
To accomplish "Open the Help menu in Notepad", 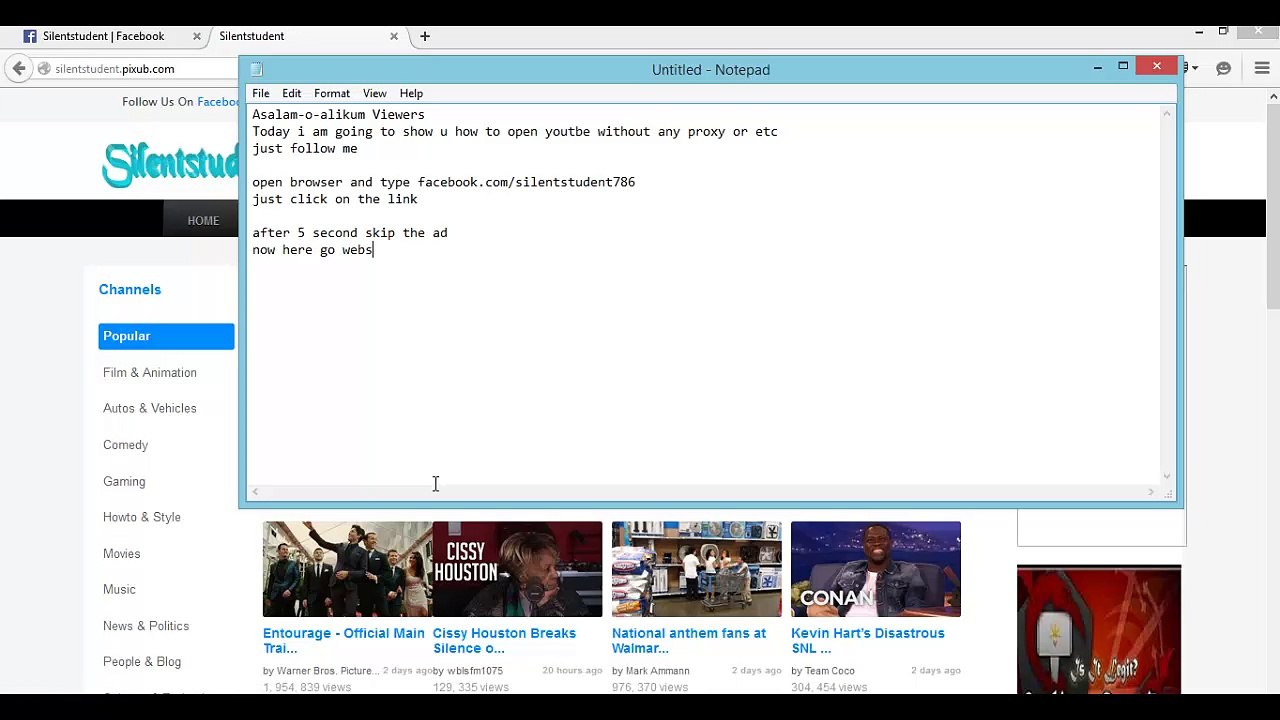I will pyautogui.click(x=411, y=93).
